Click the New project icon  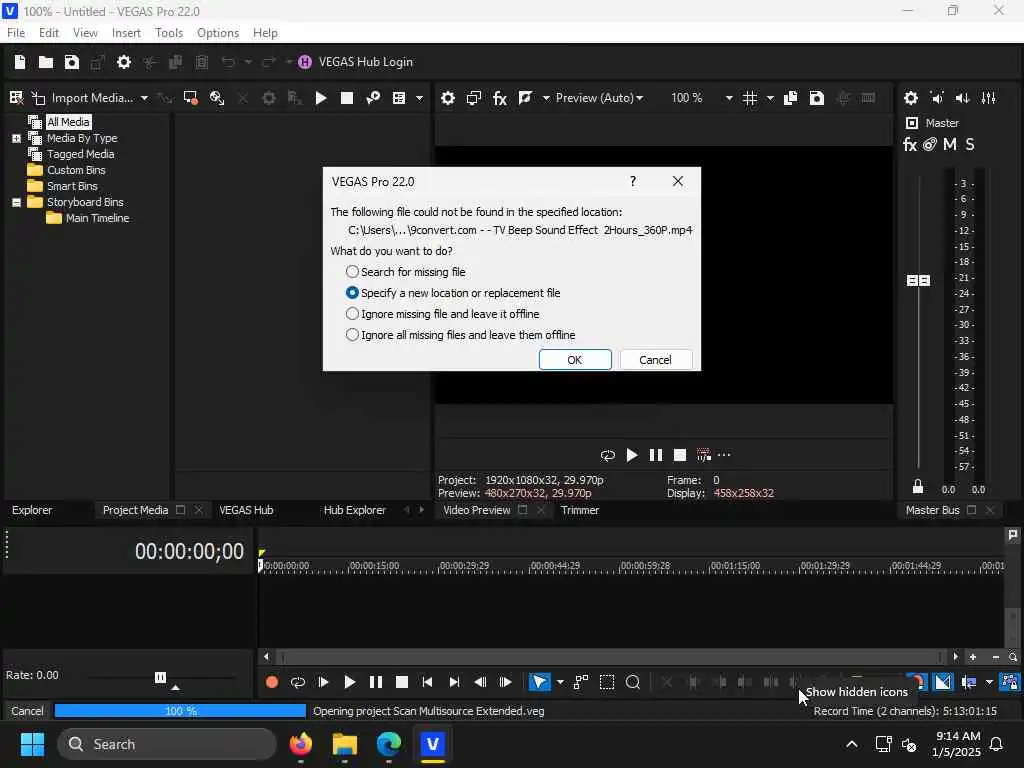20,62
